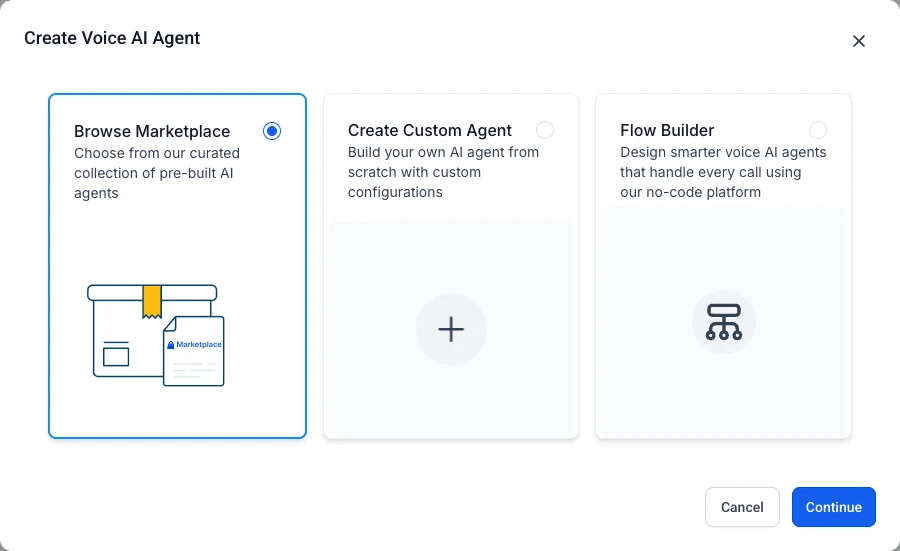The height and width of the screenshot is (551, 900).
Task: Click the Marketplace box illustration
Action: [x=156, y=335]
